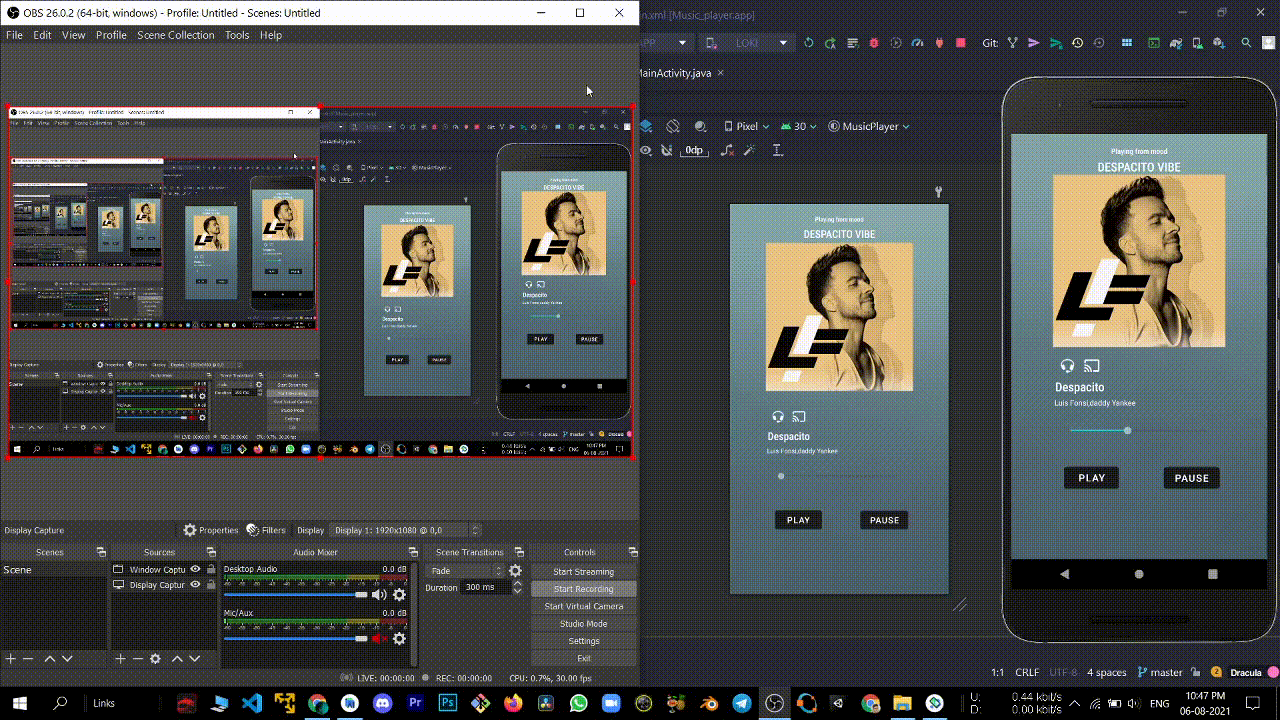Remove the scene with minus icon

coord(28,659)
